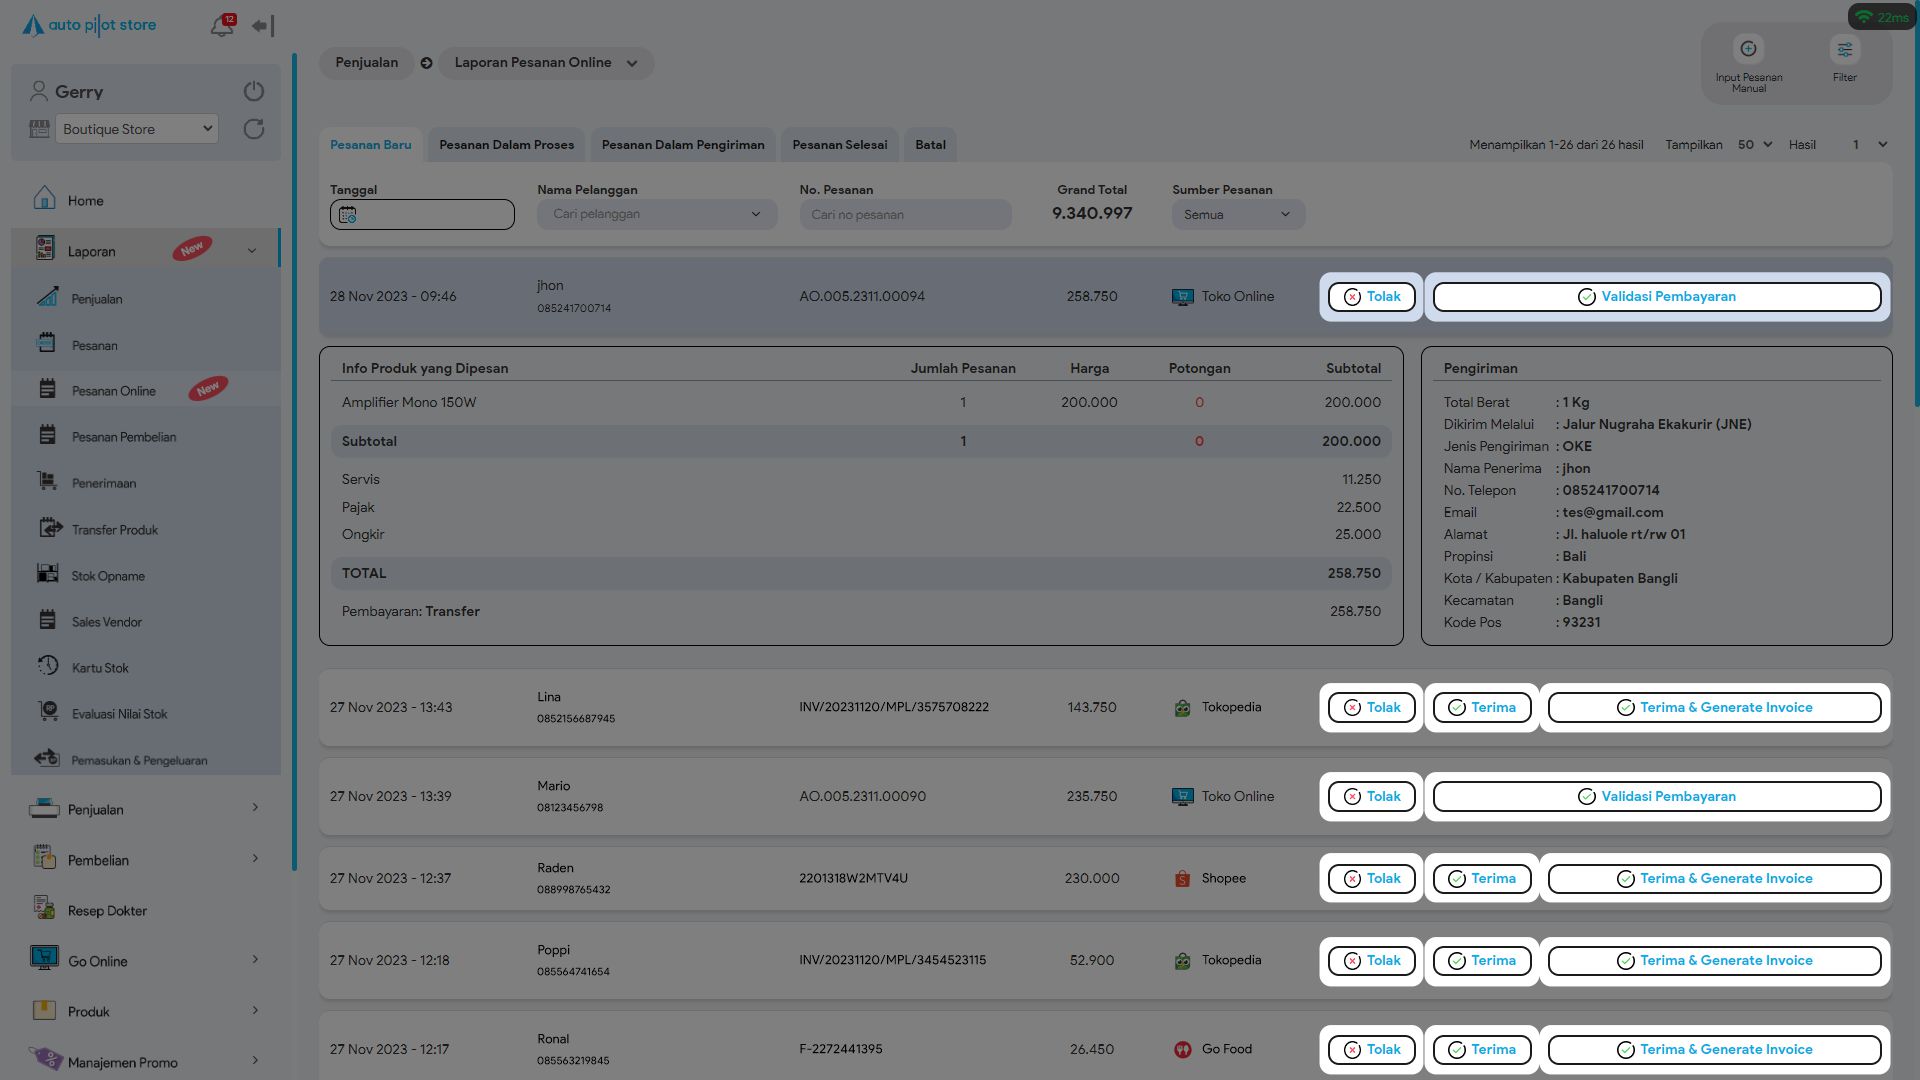Screen dimensions: 1920x1080
Task: Click Tolak on Lina's Tokopedia order
Action: (1371, 708)
